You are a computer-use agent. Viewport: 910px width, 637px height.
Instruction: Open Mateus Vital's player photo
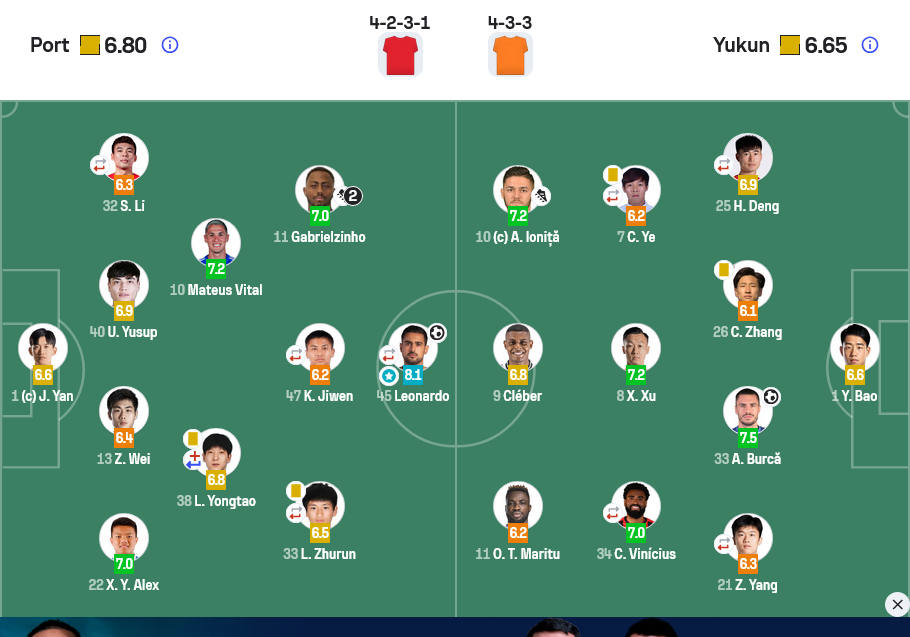[x=216, y=242]
